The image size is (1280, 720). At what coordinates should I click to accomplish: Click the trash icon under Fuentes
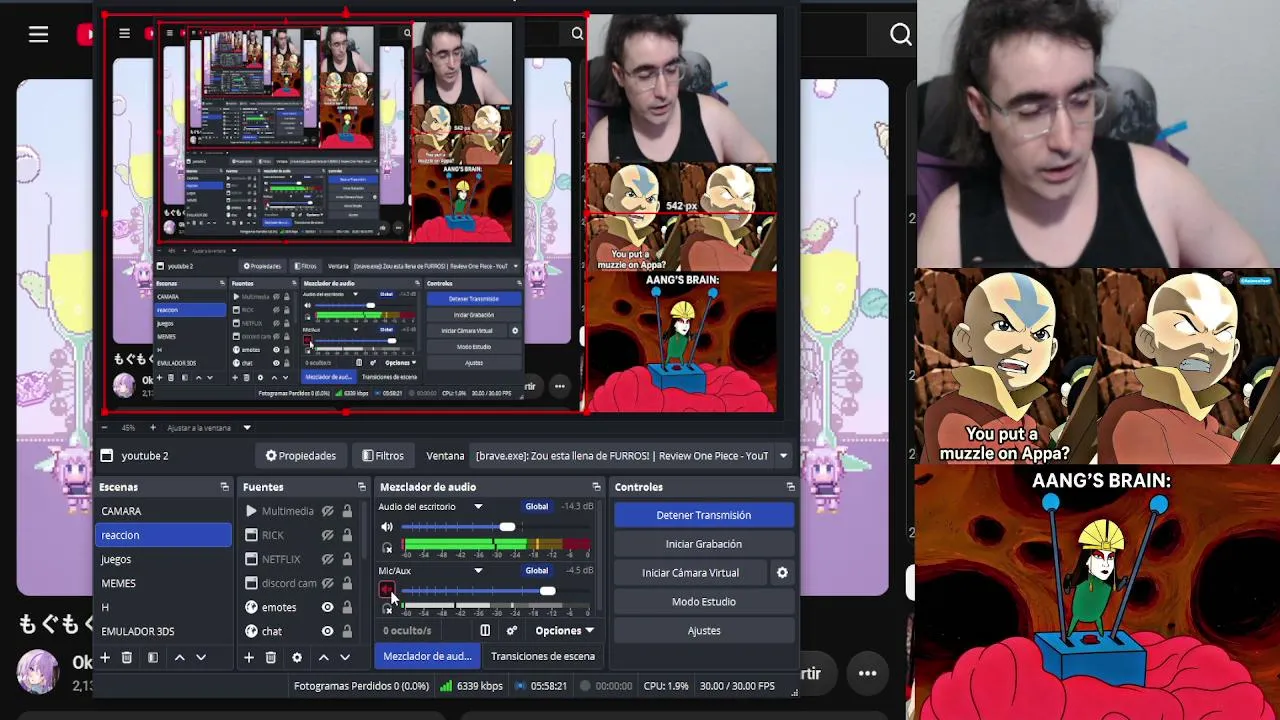pos(271,657)
